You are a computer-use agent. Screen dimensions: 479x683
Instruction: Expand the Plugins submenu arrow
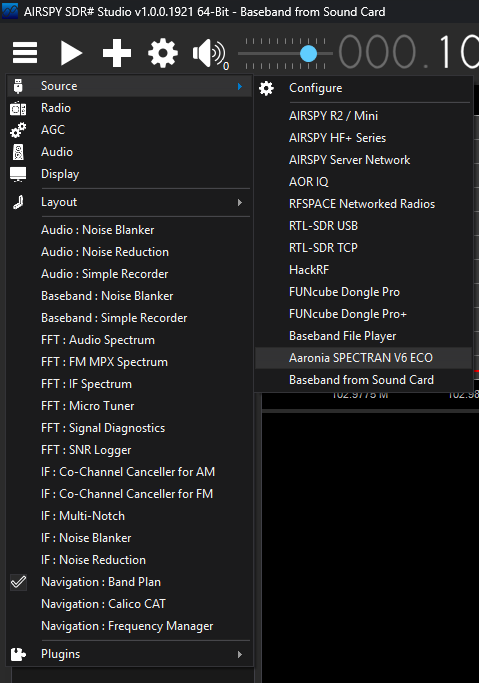tap(240, 654)
